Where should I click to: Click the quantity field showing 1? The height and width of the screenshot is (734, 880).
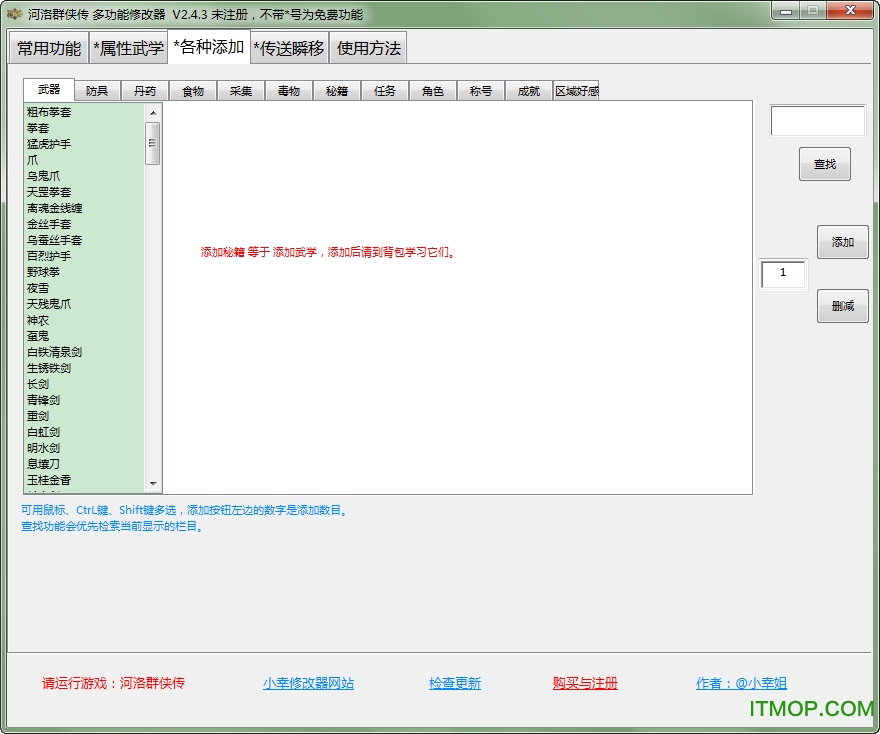click(x=783, y=273)
